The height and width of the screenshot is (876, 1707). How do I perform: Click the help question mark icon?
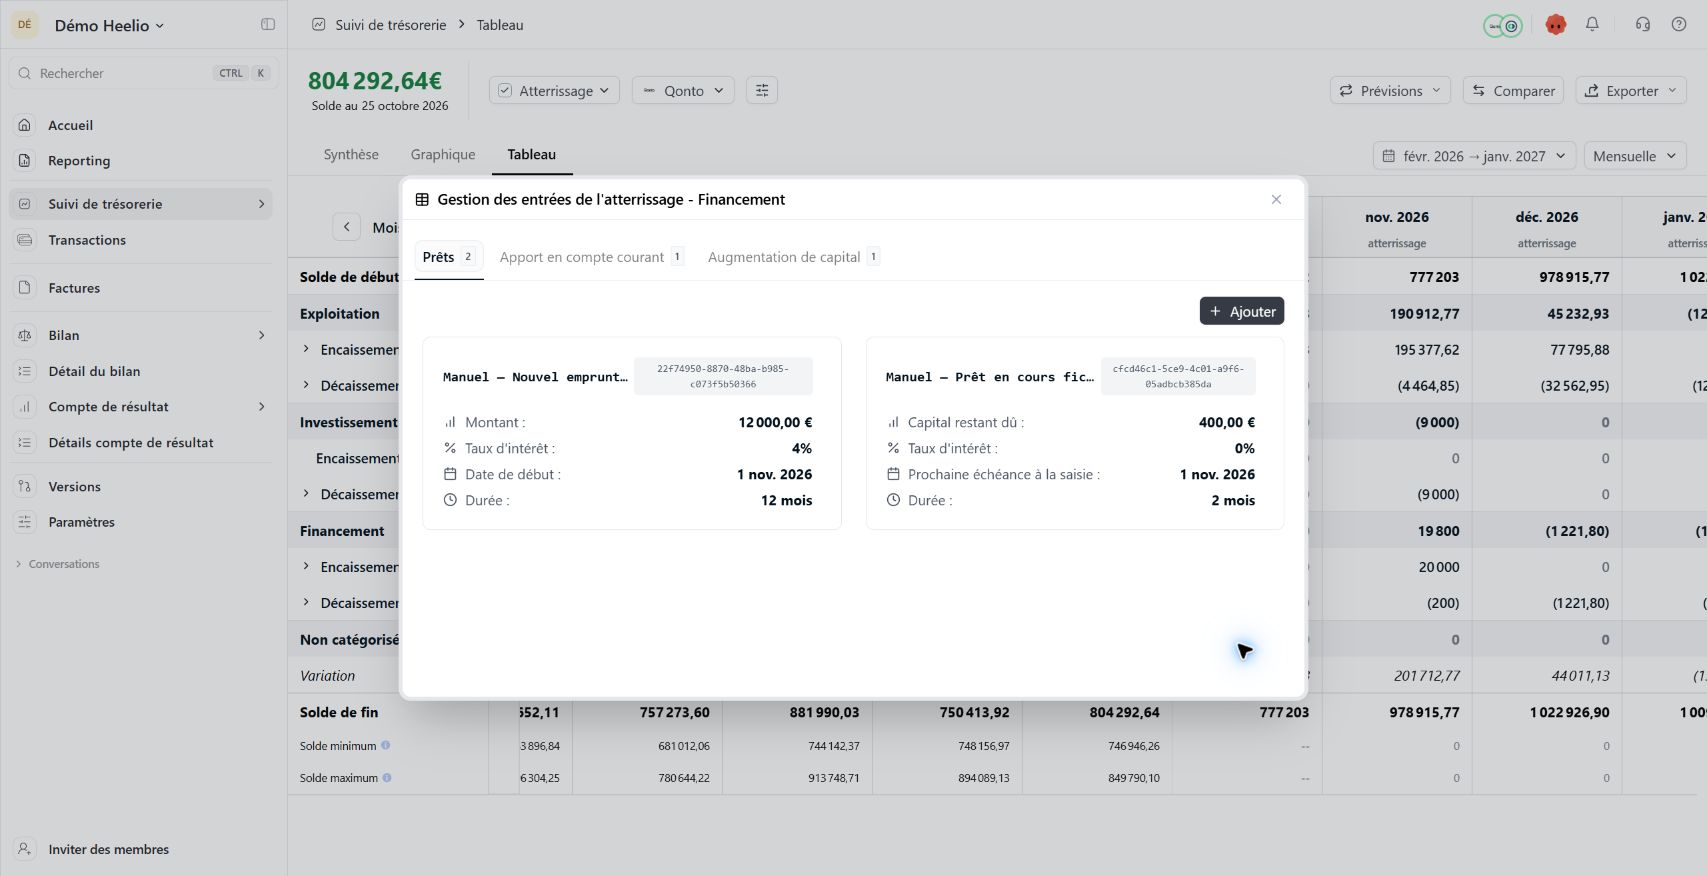point(1679,25)
